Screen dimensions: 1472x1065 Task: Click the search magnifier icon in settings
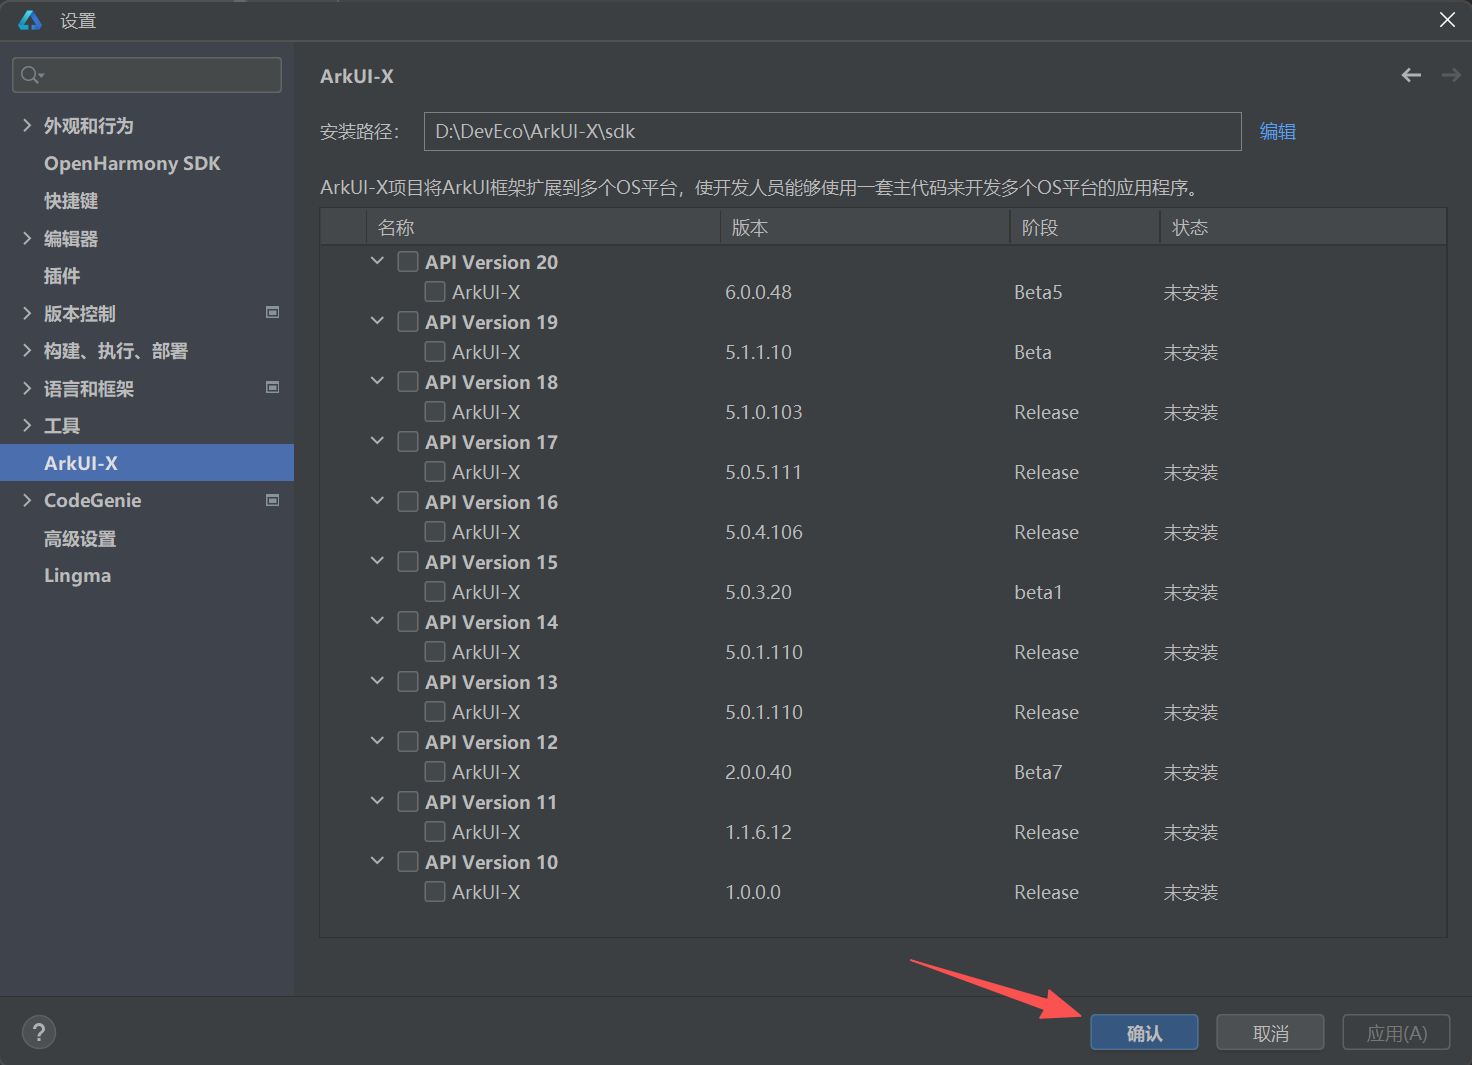tap(31, 75)
